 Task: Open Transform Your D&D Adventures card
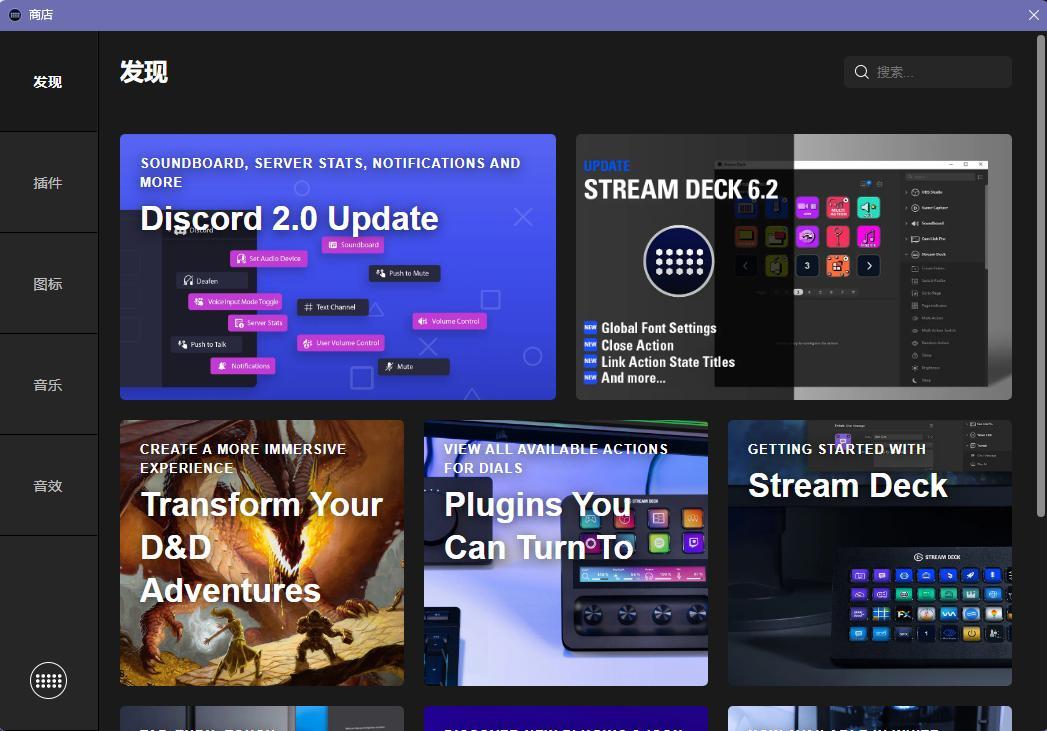tap(262, 553)
